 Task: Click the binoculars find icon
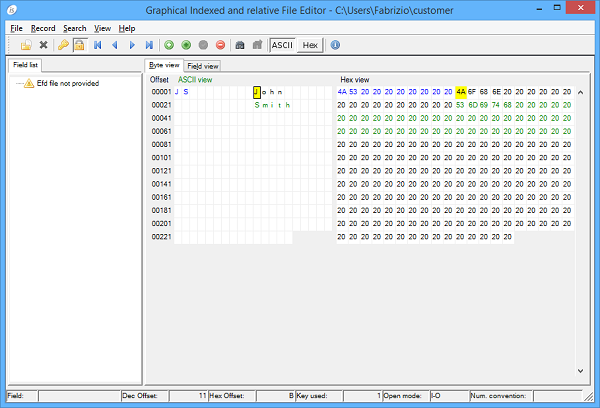click(x=240, y=45)
